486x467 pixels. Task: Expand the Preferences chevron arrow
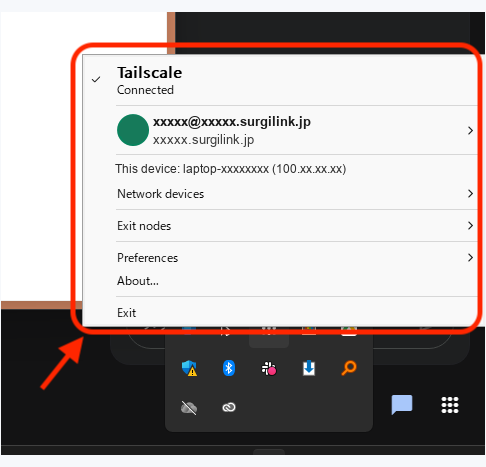pyautogui.click(x=470, y=258)
